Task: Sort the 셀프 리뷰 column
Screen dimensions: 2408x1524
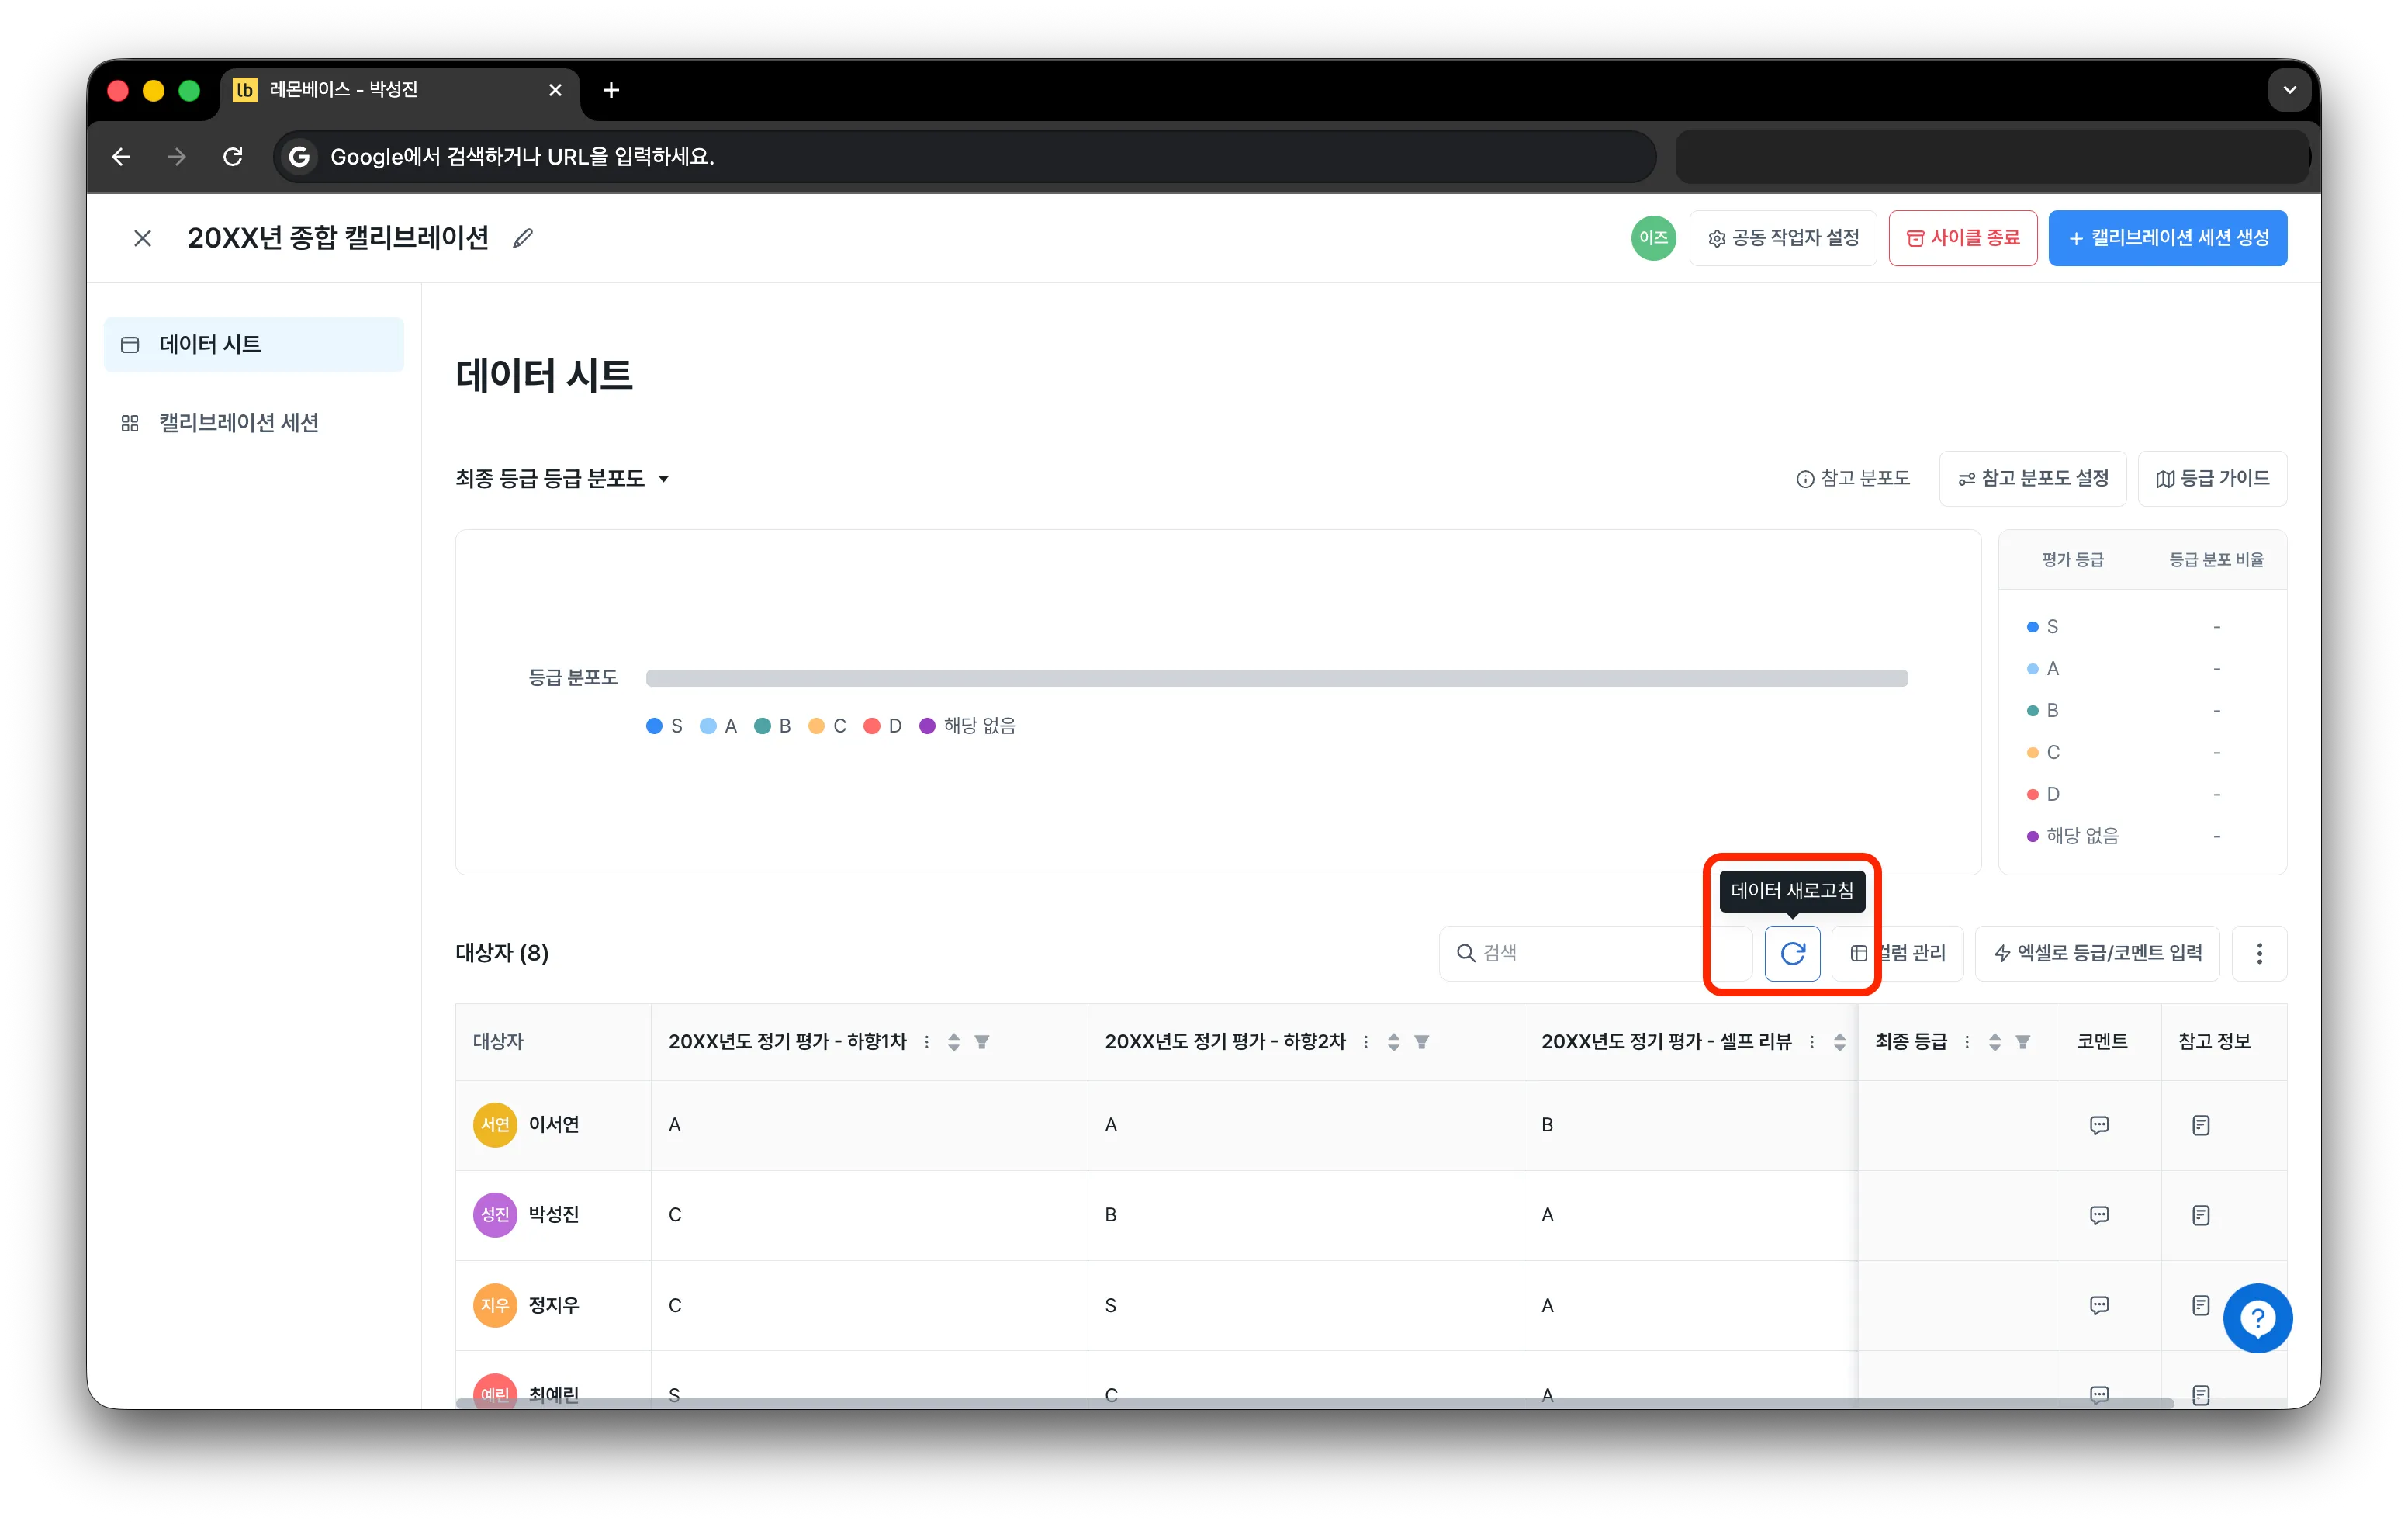Action: (1839, 1042)
